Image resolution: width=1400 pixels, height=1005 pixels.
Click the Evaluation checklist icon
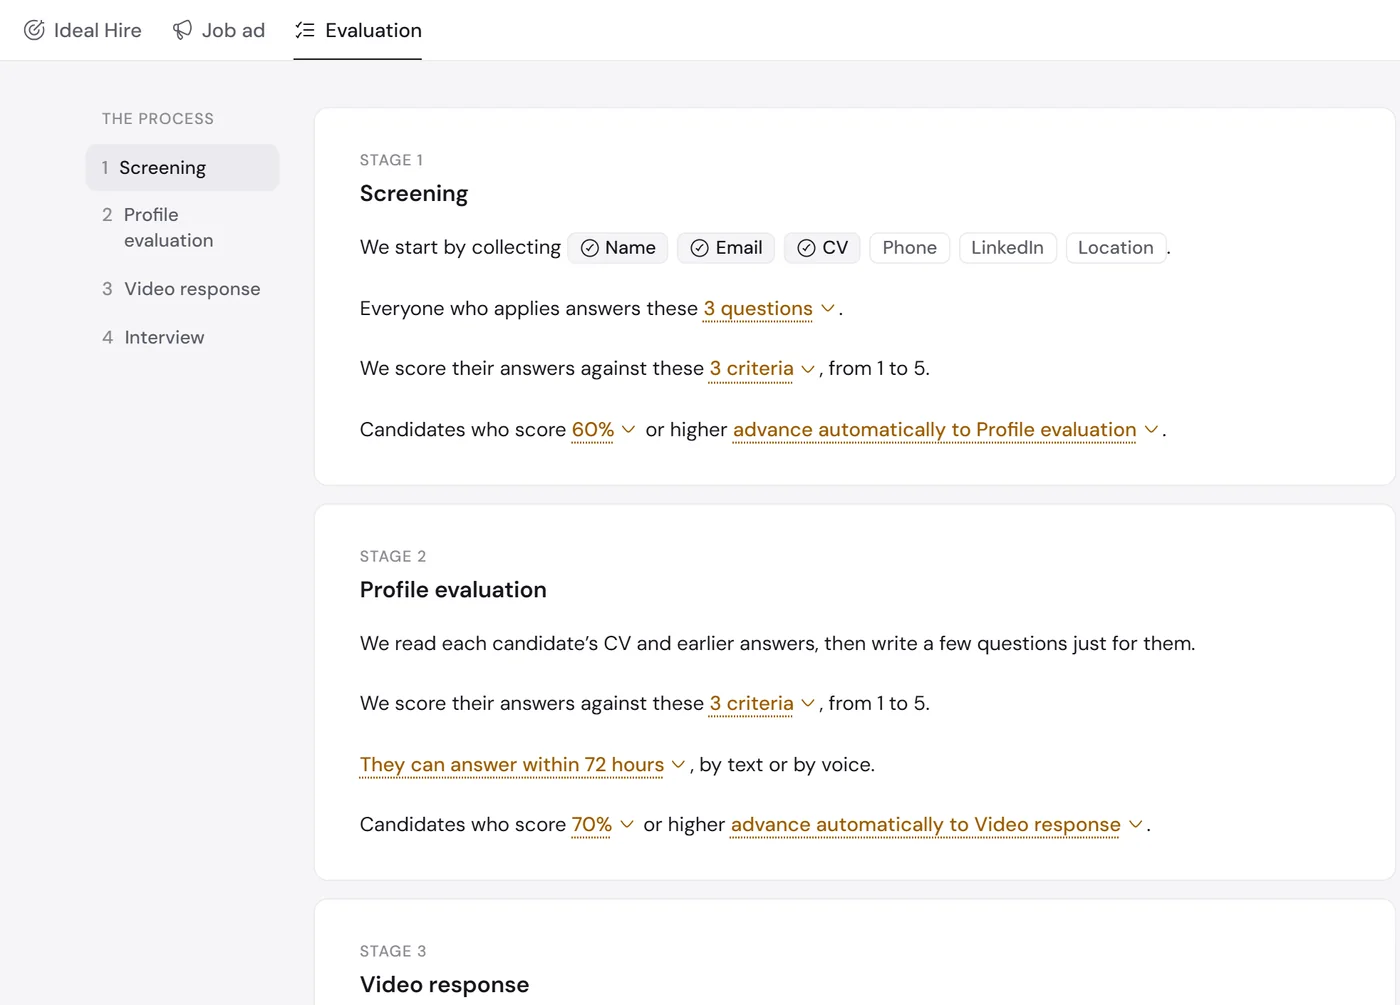pos(305,30)
